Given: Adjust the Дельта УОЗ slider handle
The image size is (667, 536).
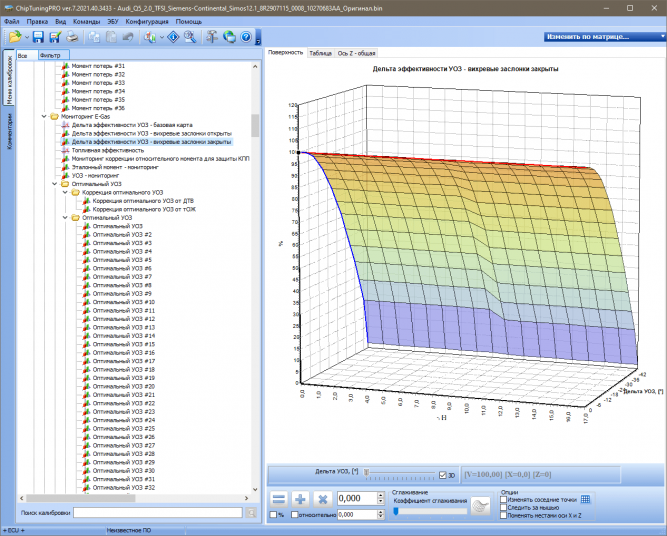Looking at the screenshot, I should (366, 473).
